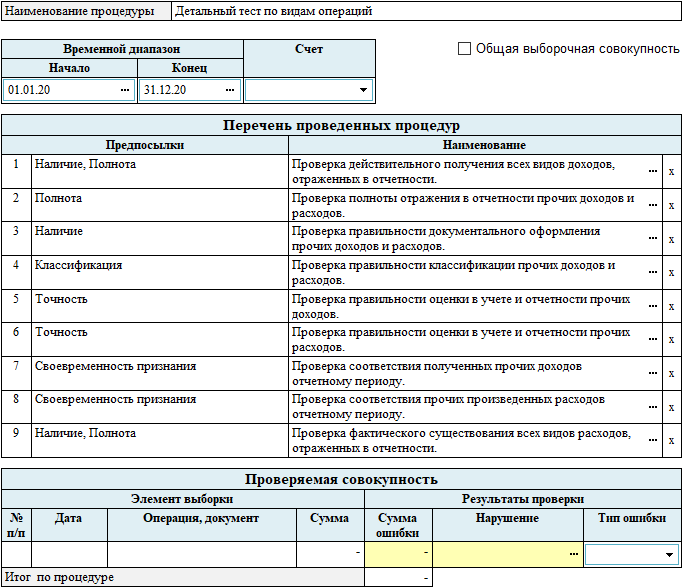This screenshot has width=683, height=588.
Task: Open ellipsis for row 2 procedure name
Action: coord(653,205)
